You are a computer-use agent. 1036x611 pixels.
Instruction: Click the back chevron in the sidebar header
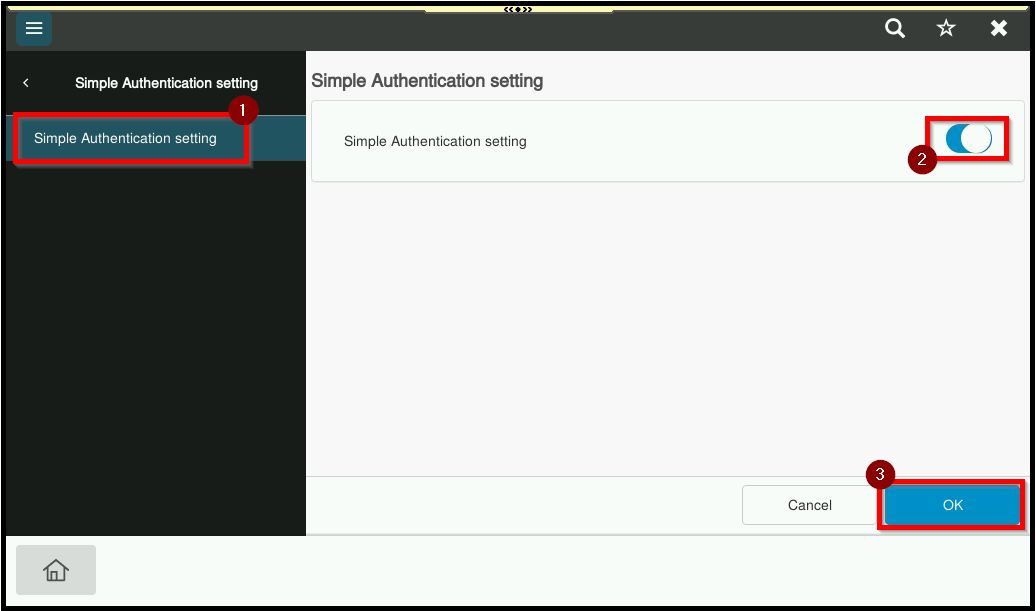click(26, 83)
